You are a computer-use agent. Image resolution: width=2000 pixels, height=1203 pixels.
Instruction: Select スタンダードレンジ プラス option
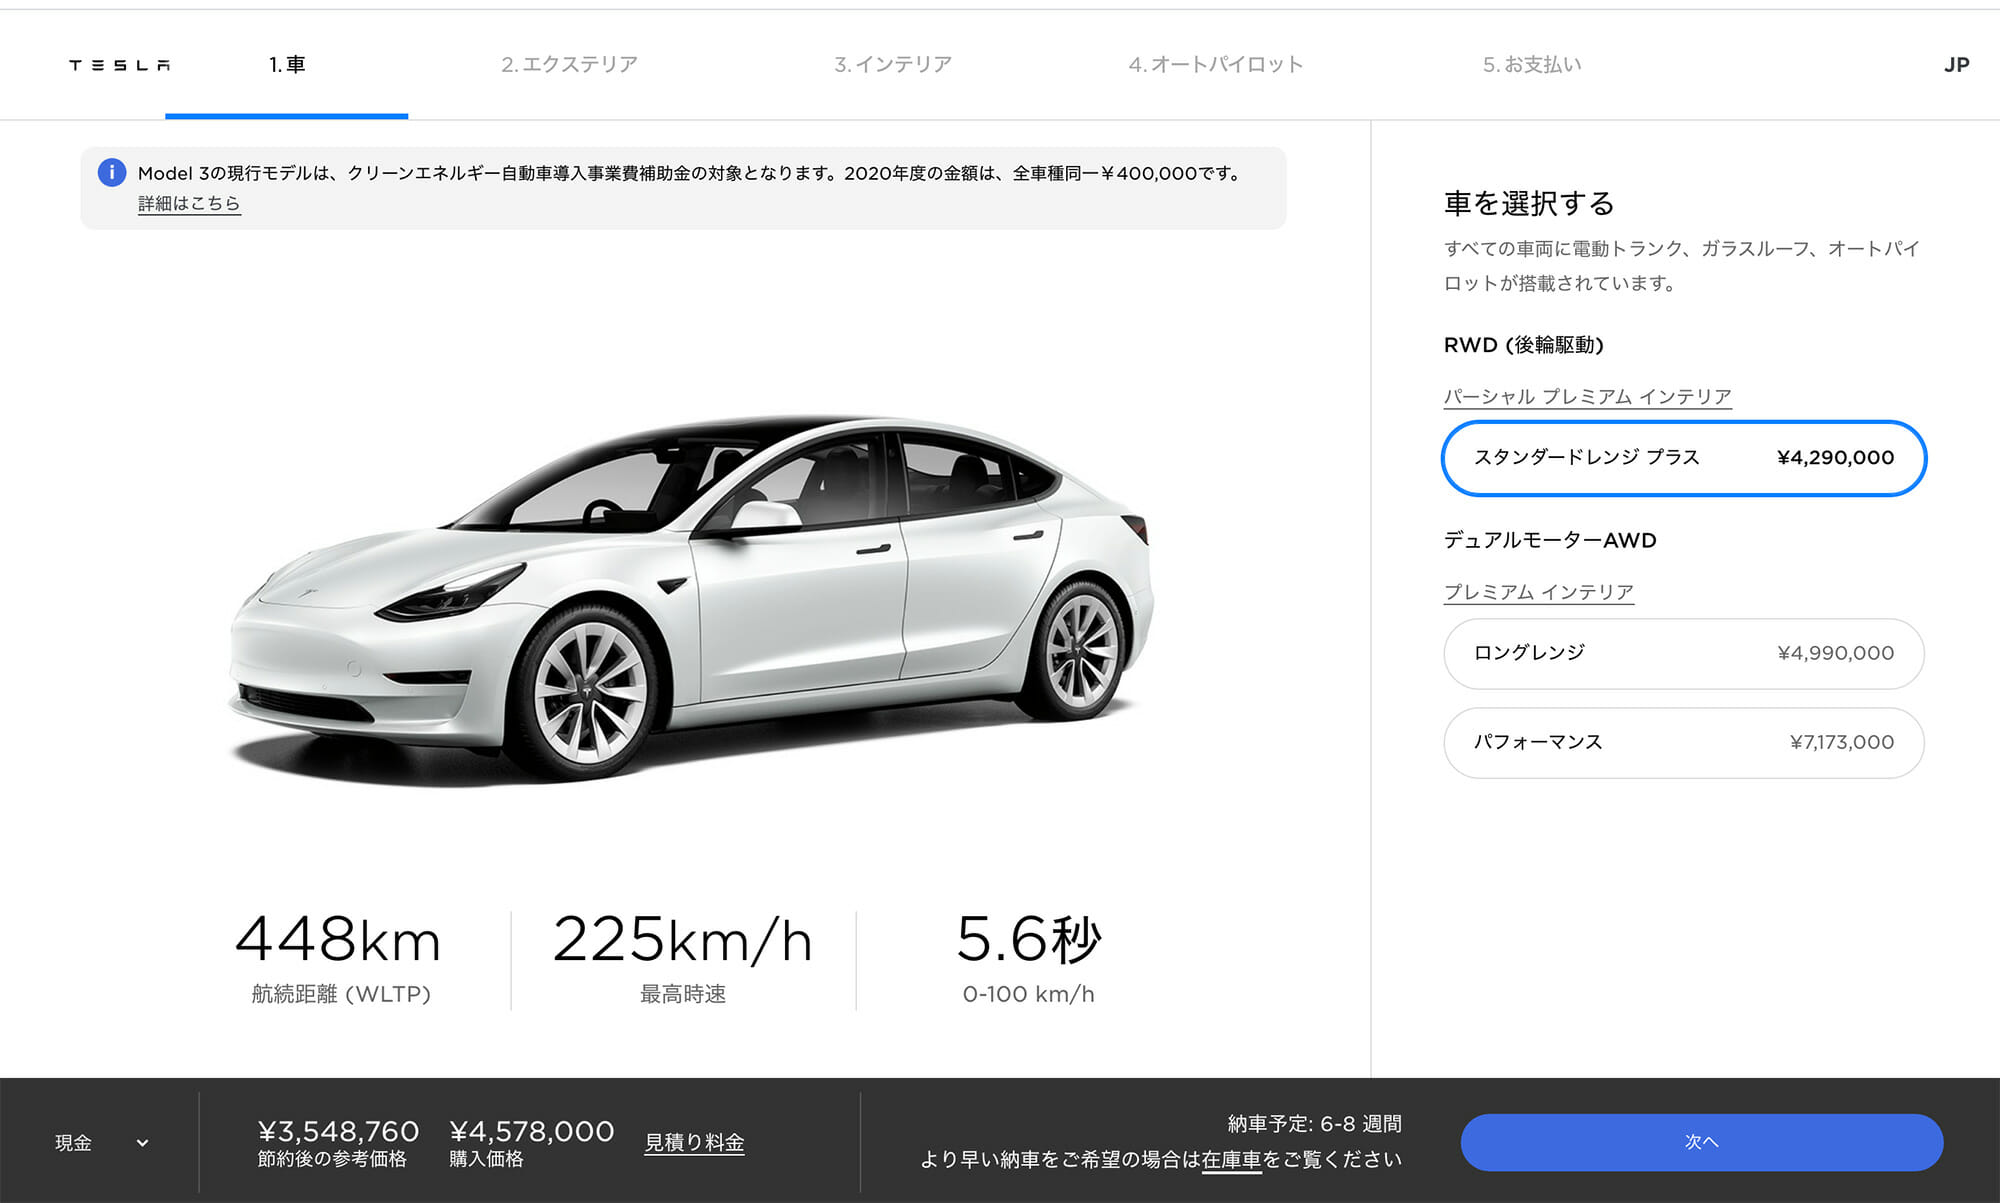click(x=1684, y=458)
